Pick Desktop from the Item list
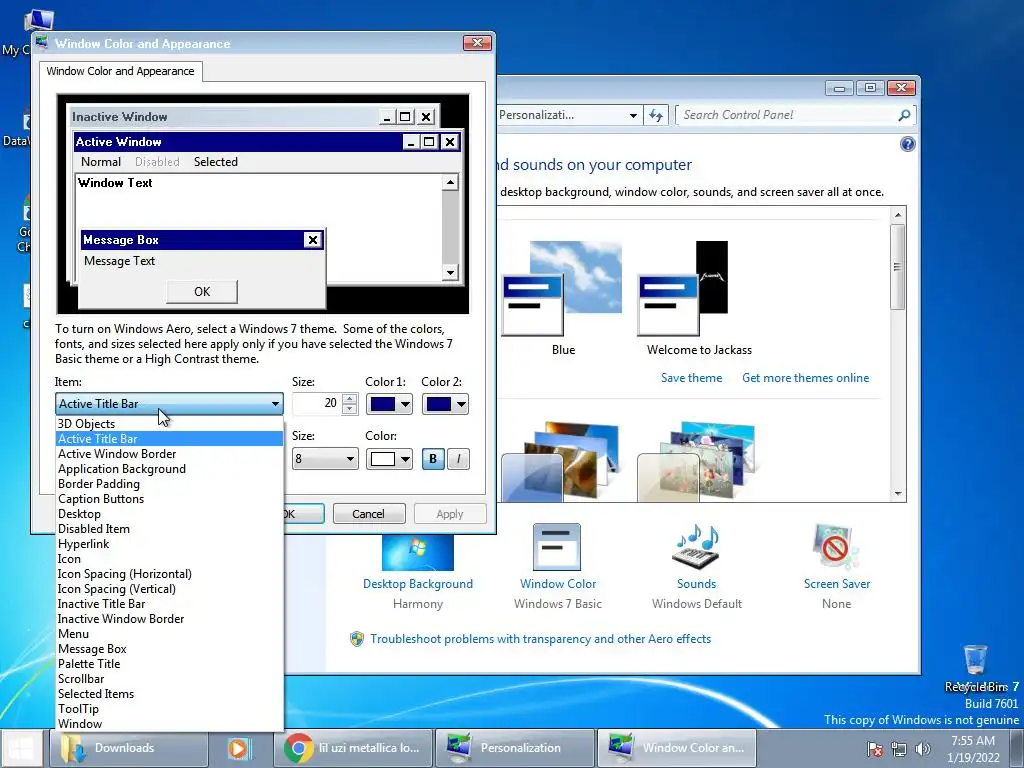The height and width of the screenshot is (768, 1024). point(170,514)
